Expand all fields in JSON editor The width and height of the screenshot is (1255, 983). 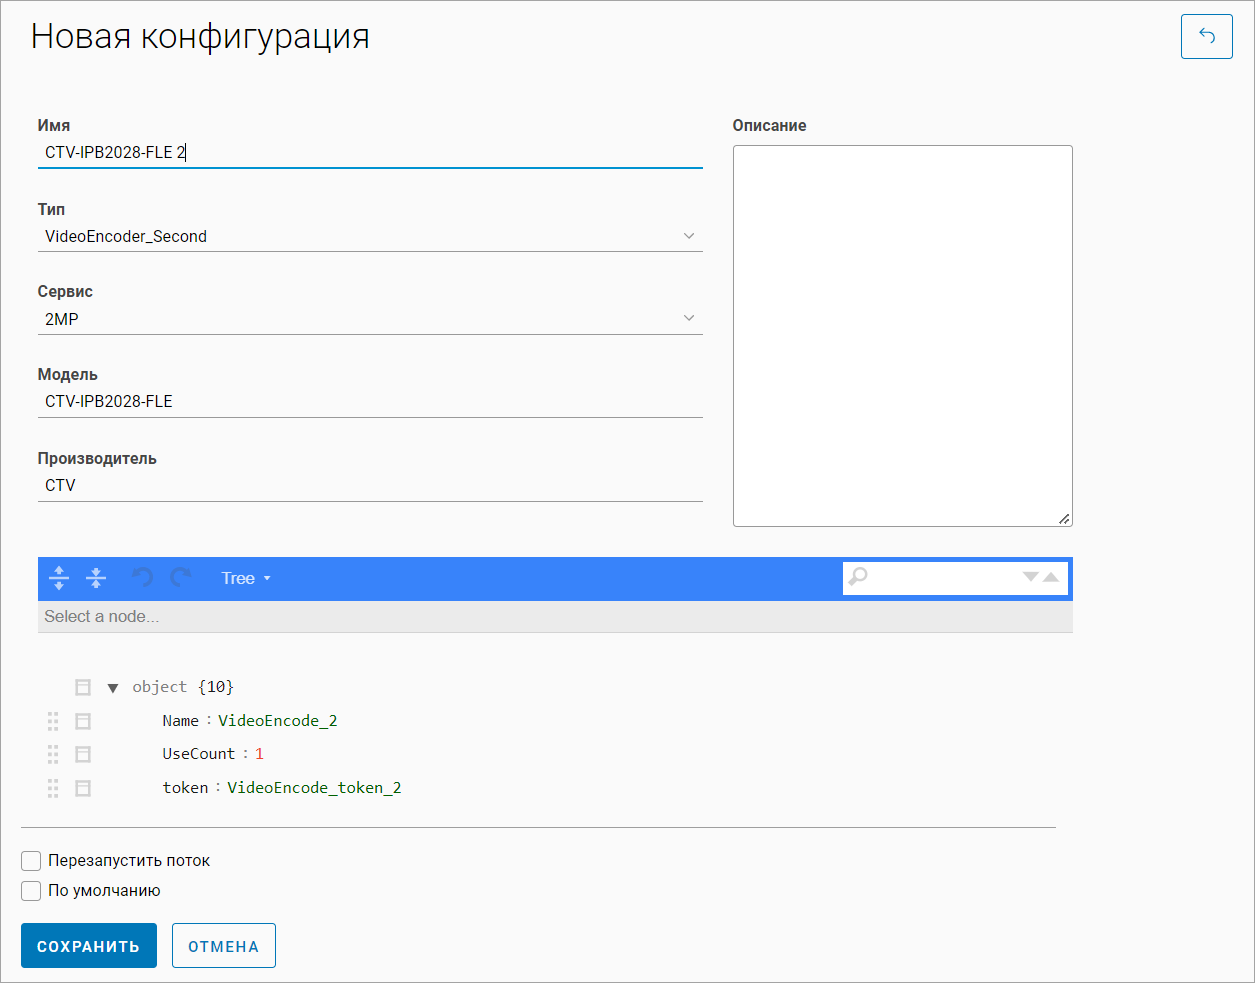click(59, 578)
